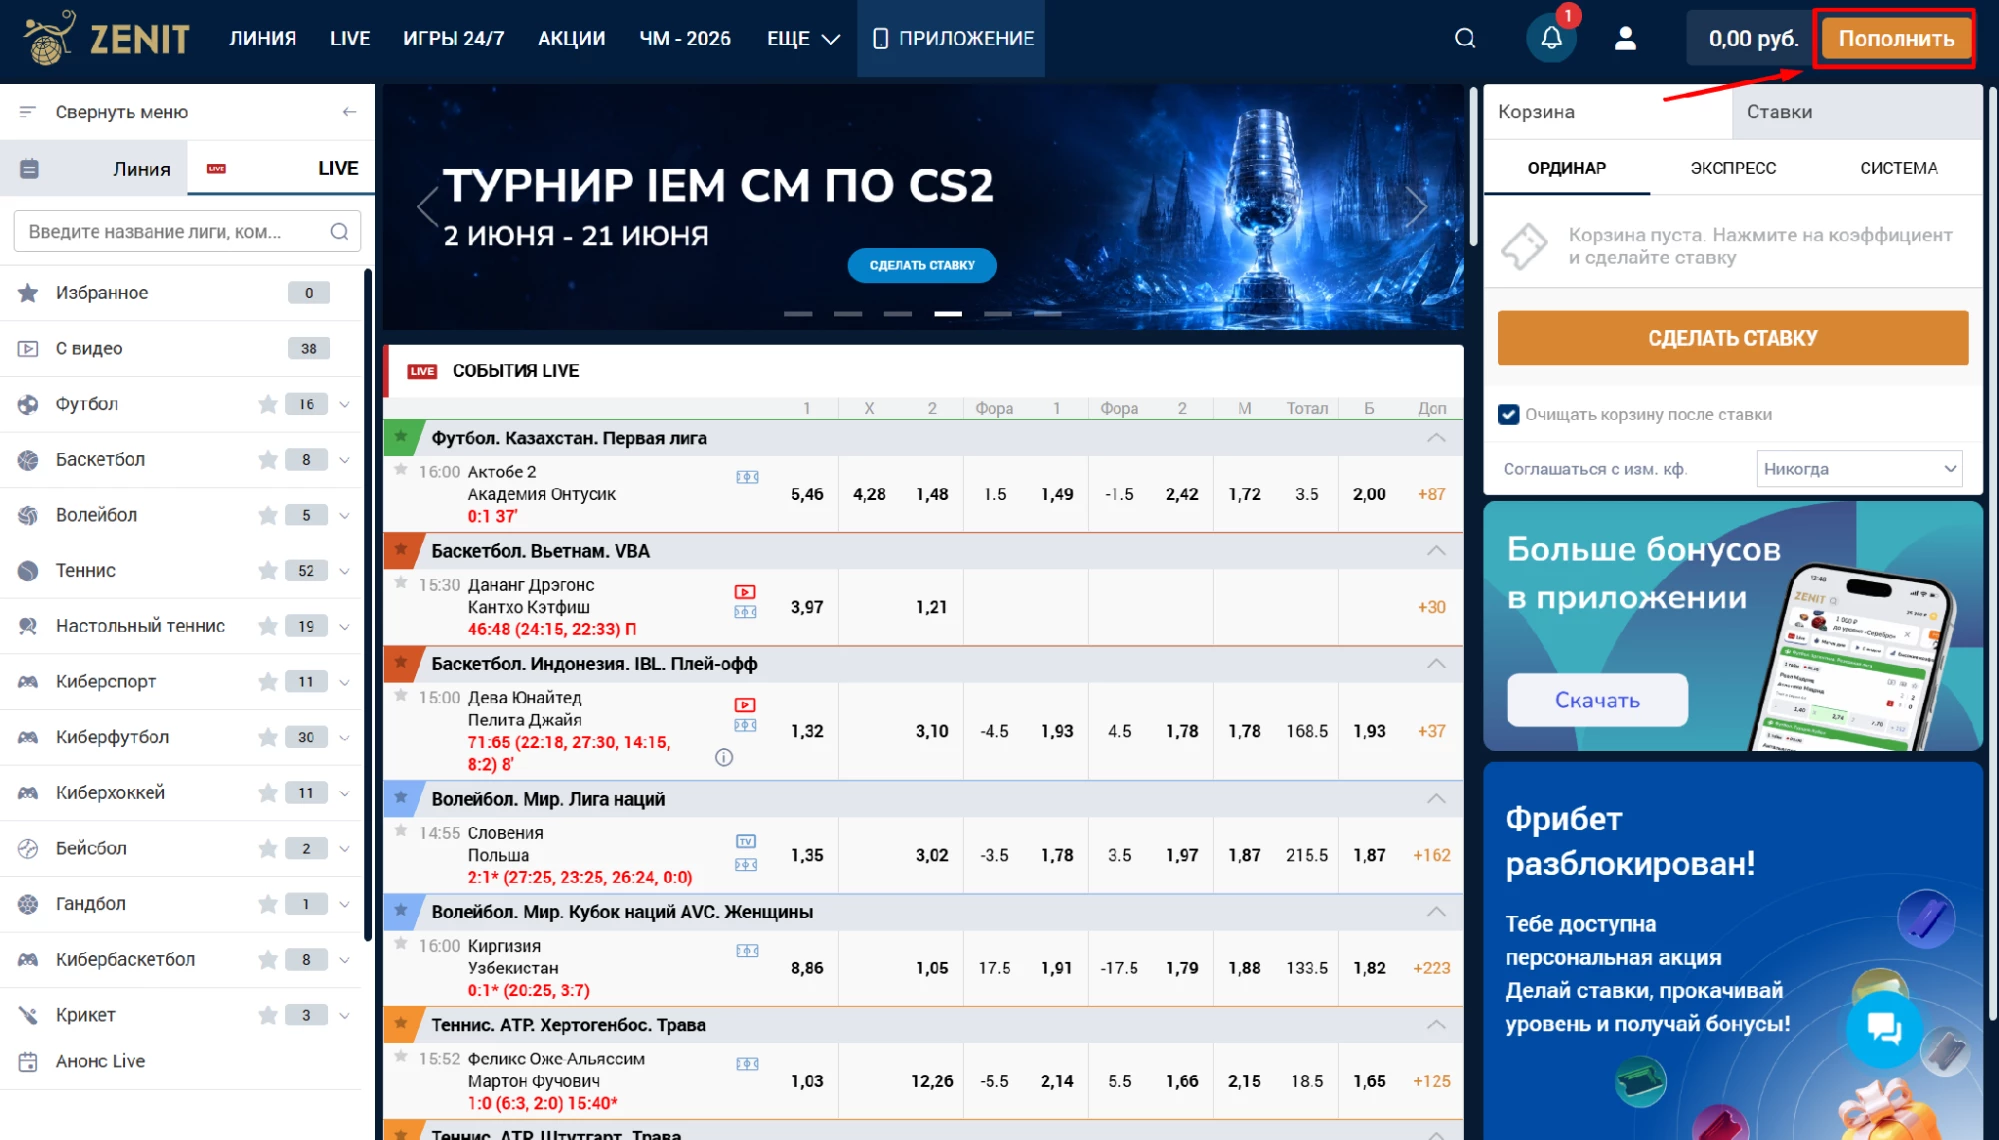Collapse Футбол. Казахстан. Первая лига section
The height and width of the screenshot is (1140, 1999).
coord(1436,438)
